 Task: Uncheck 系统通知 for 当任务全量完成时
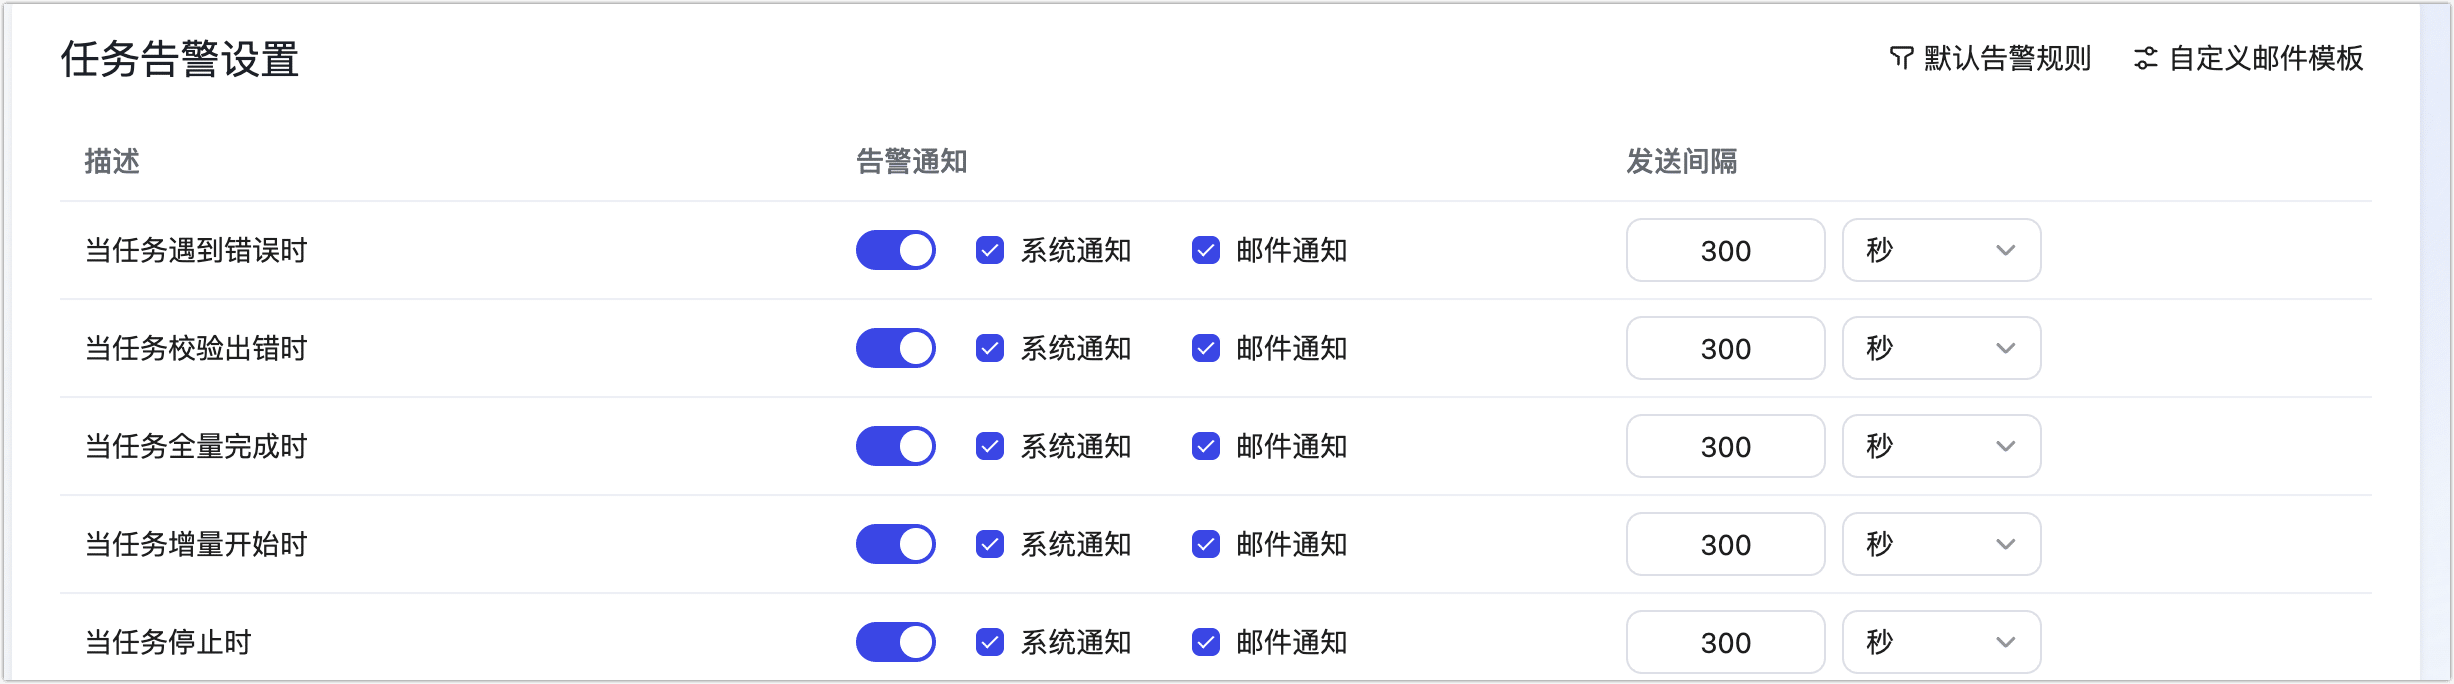(990, 446)
